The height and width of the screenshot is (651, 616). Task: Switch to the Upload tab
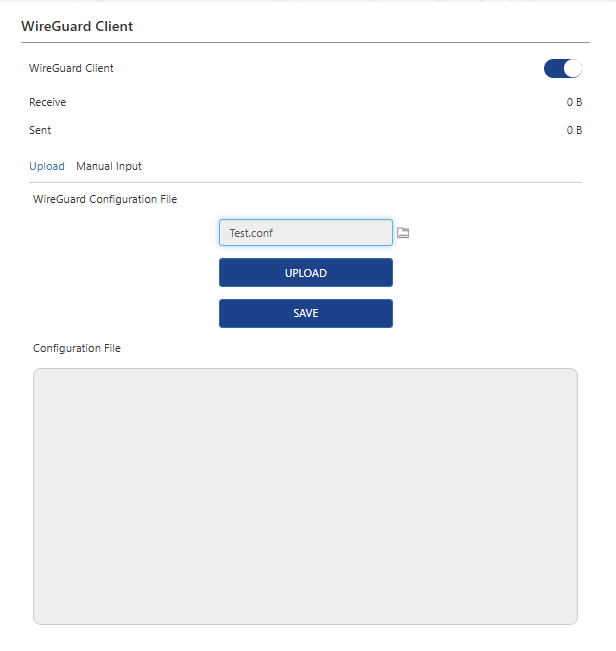tap(47, 166)
